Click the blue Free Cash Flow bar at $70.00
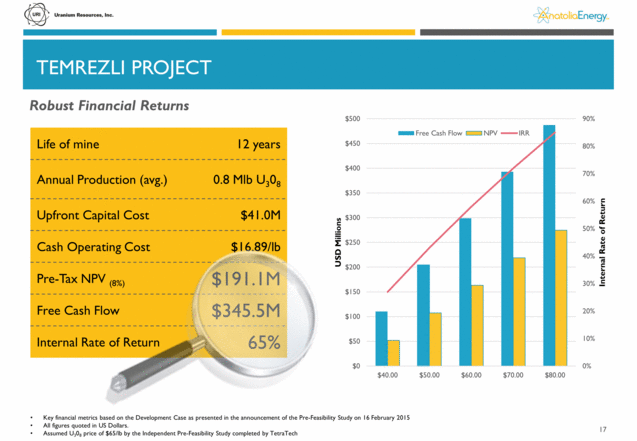The image size is (637, 441). click(x=507, y=269)
